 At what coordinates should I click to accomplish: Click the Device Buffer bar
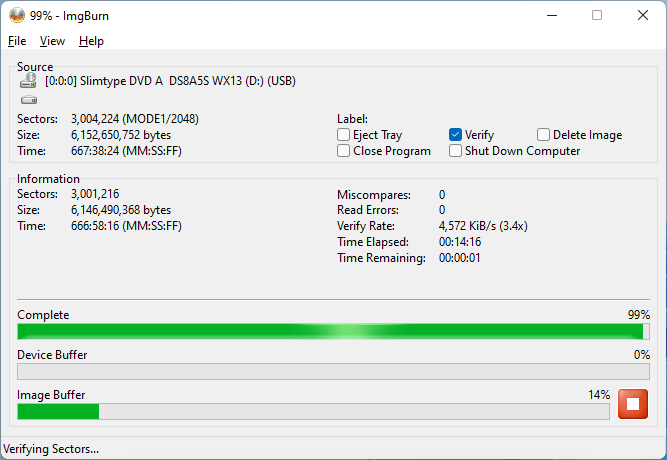(333, 371)
